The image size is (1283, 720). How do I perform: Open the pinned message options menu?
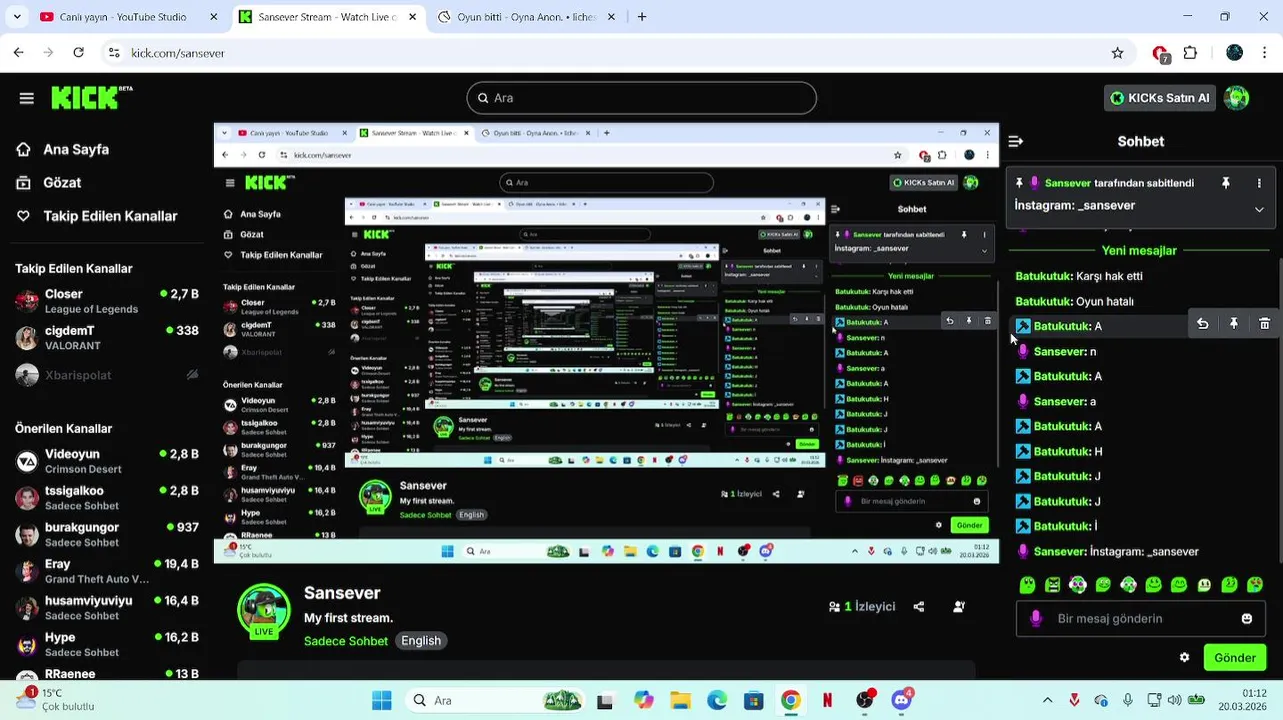coord(1259,183)
